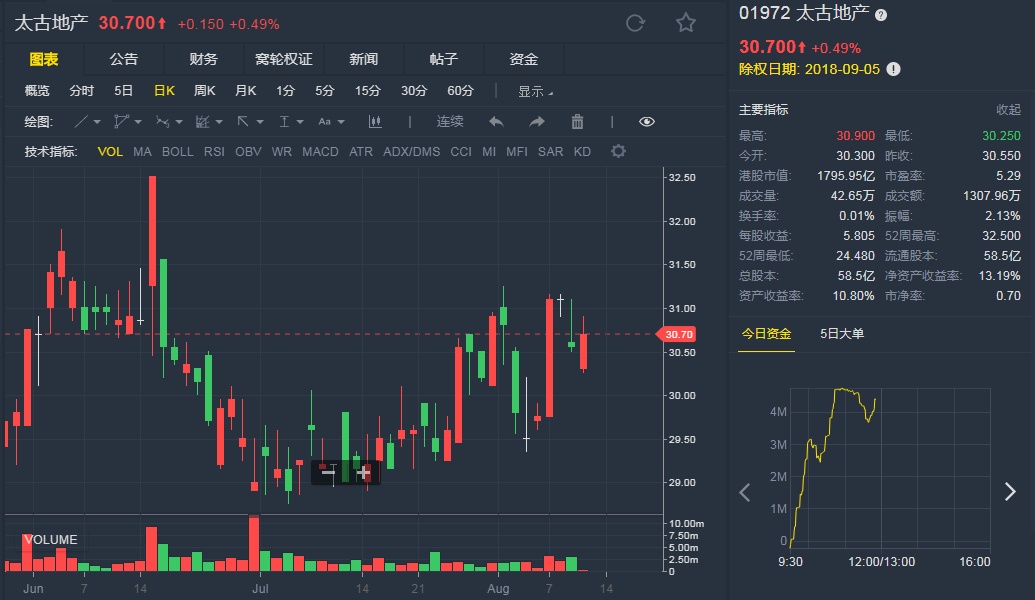Undo the last drawing action

pos(496,121)
